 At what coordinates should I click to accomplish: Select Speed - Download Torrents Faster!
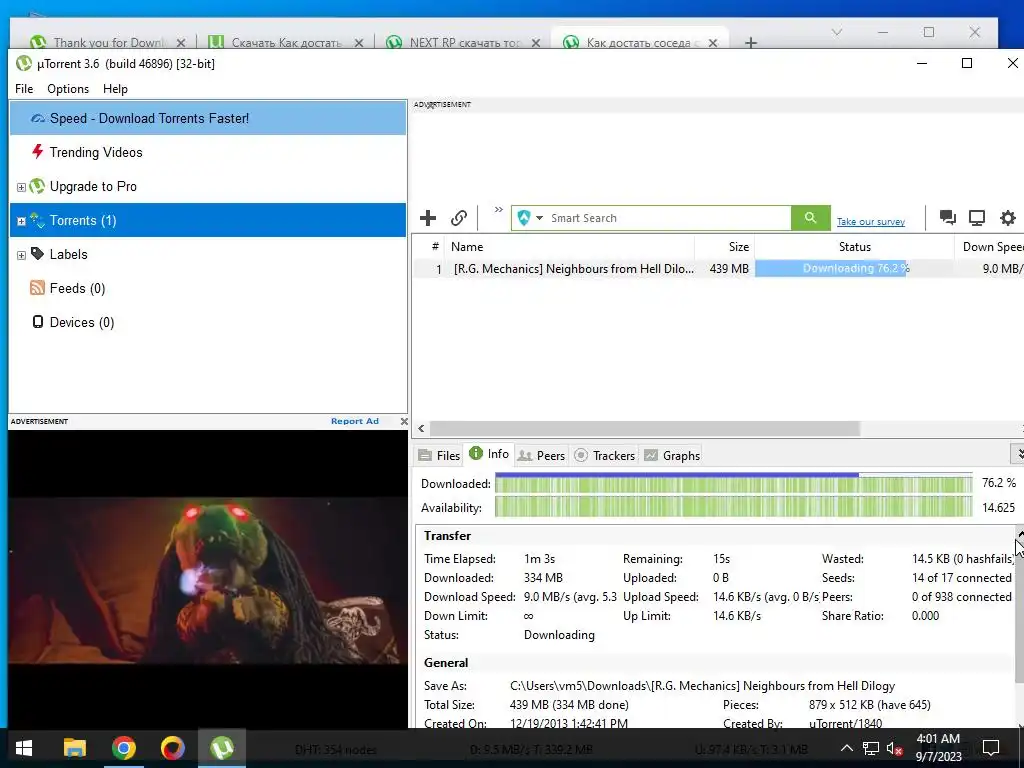pos(208,118)
